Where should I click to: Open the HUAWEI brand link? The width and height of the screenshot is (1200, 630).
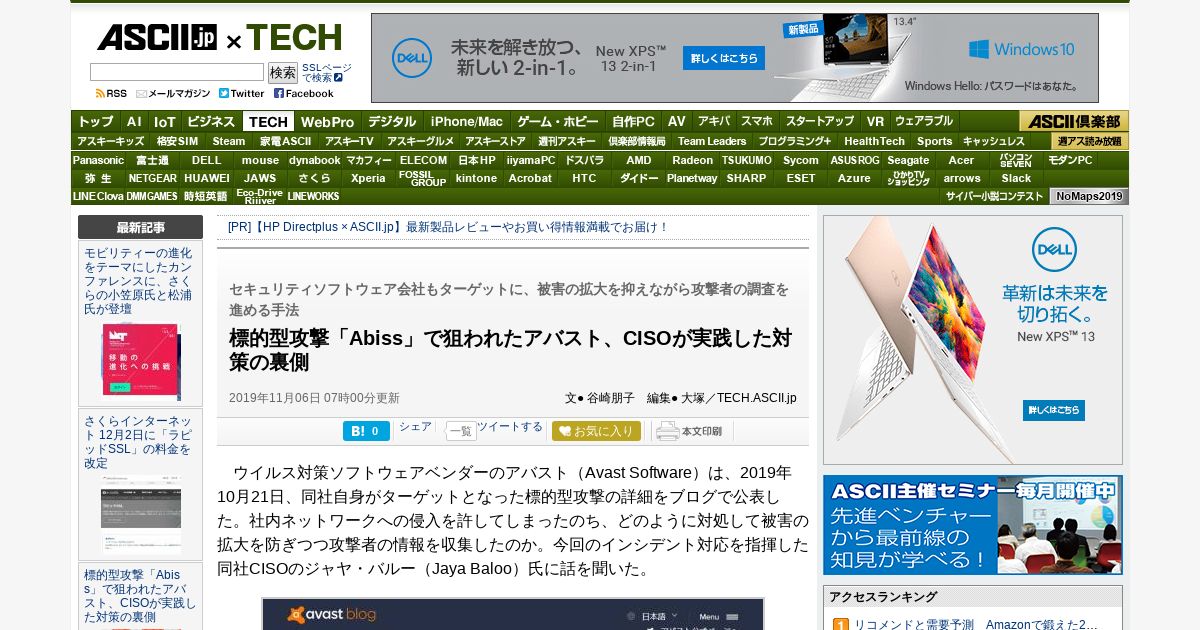point(207,178)
